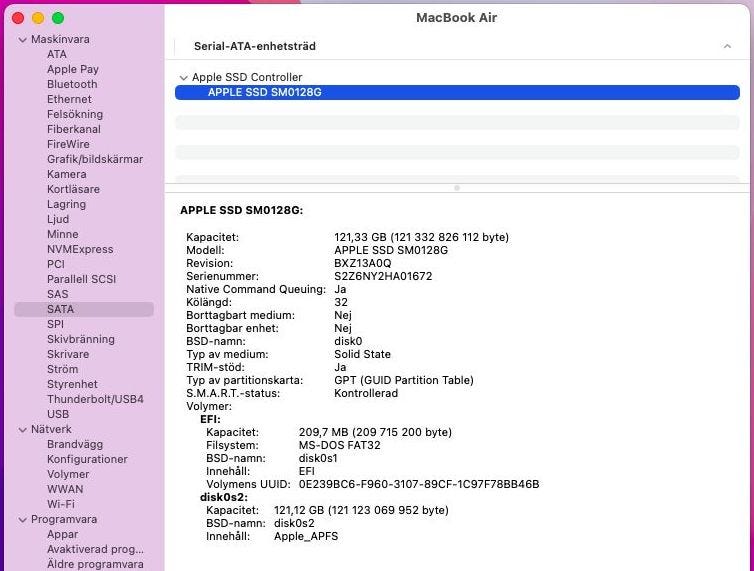754x571 pixels.
Task: Open Bluetooth hardware section
Action: pyautogui.click(x=72, y=84)
